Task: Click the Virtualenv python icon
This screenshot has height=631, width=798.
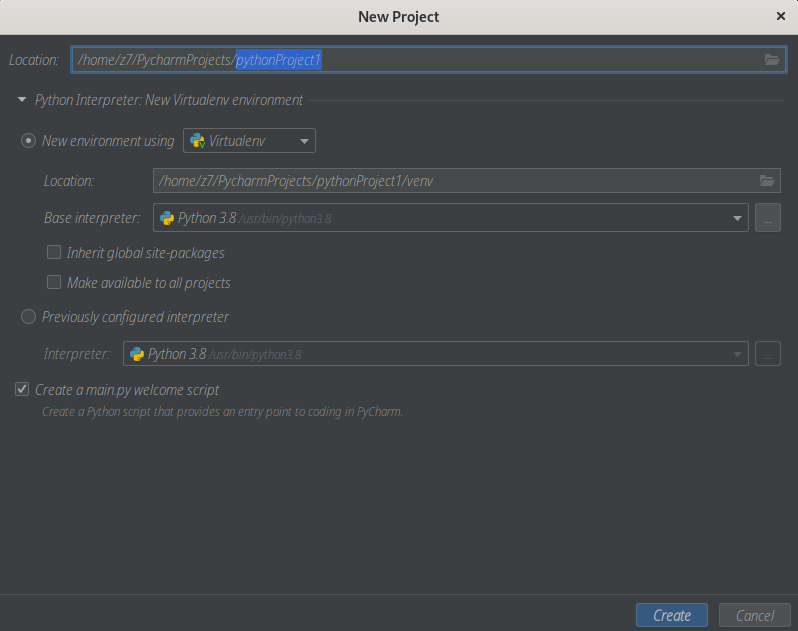Action: (197, 140)
